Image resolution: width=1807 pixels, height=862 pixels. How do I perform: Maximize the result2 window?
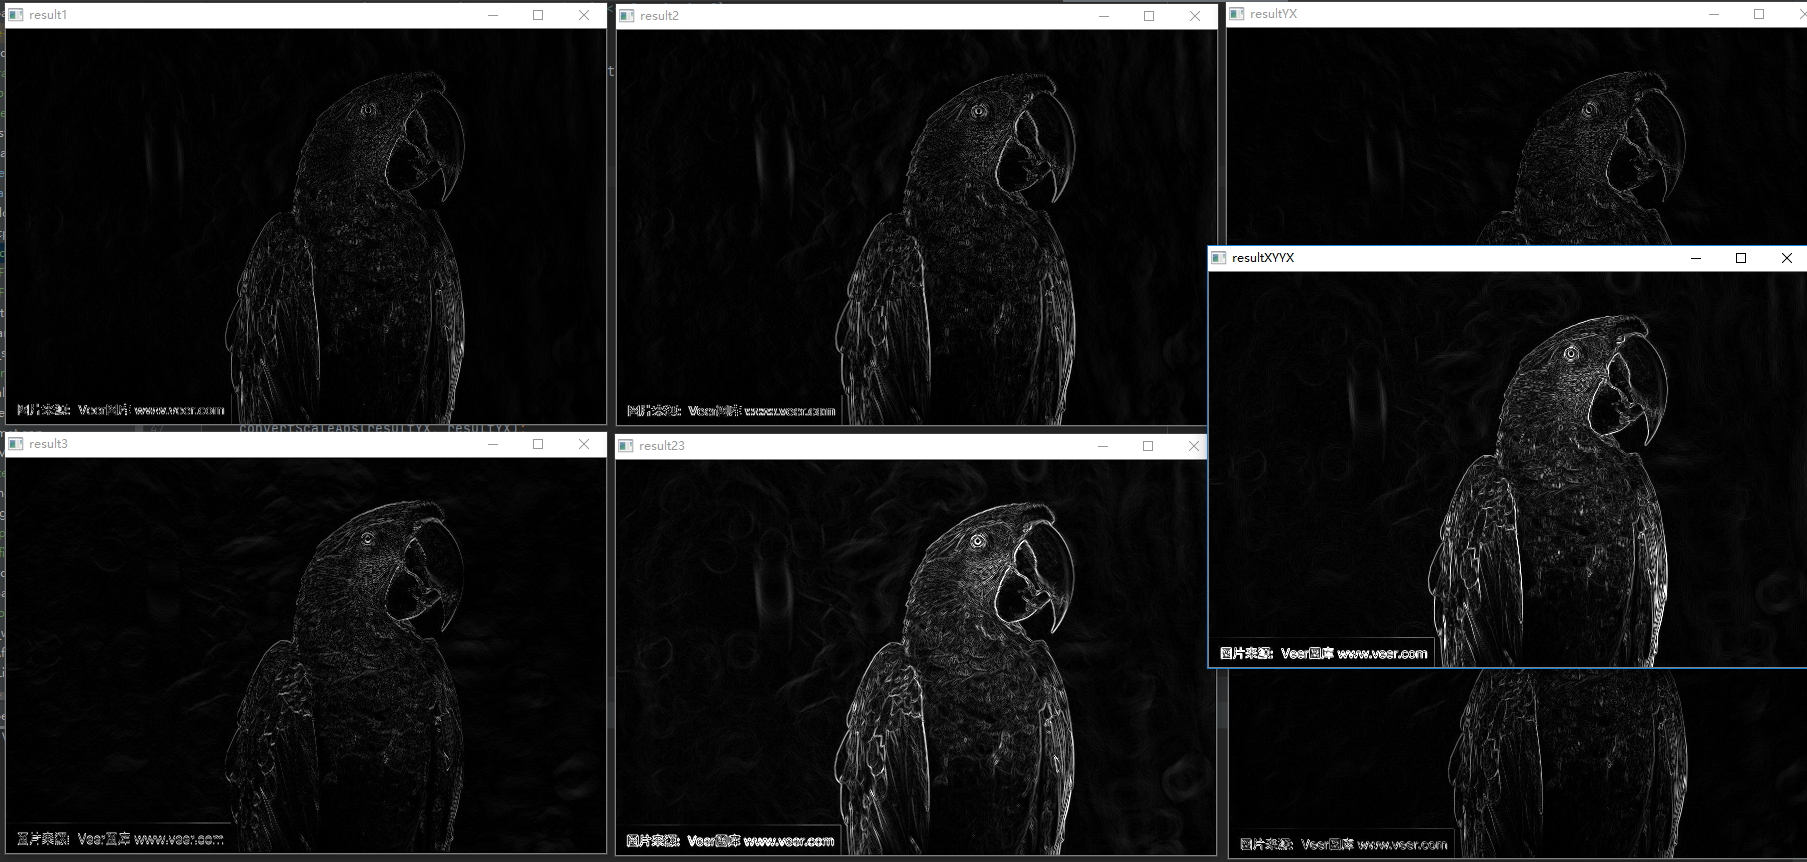(1149, 16)
